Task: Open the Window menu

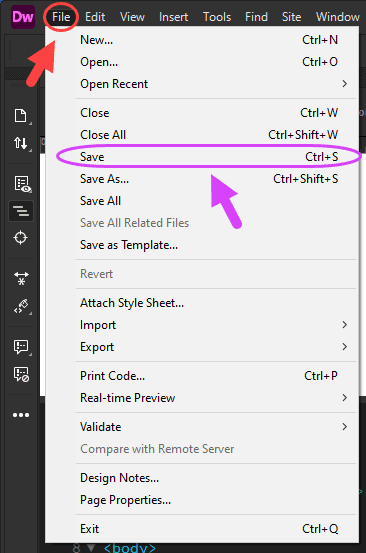Action: coord(337,17)
